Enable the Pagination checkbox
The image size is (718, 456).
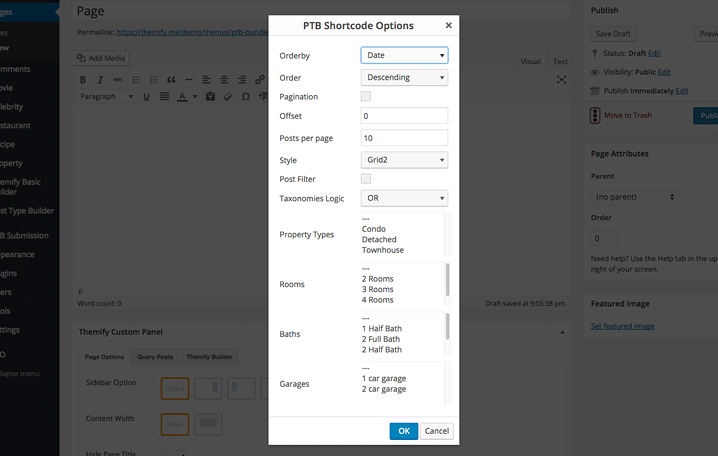pos(366,96)
